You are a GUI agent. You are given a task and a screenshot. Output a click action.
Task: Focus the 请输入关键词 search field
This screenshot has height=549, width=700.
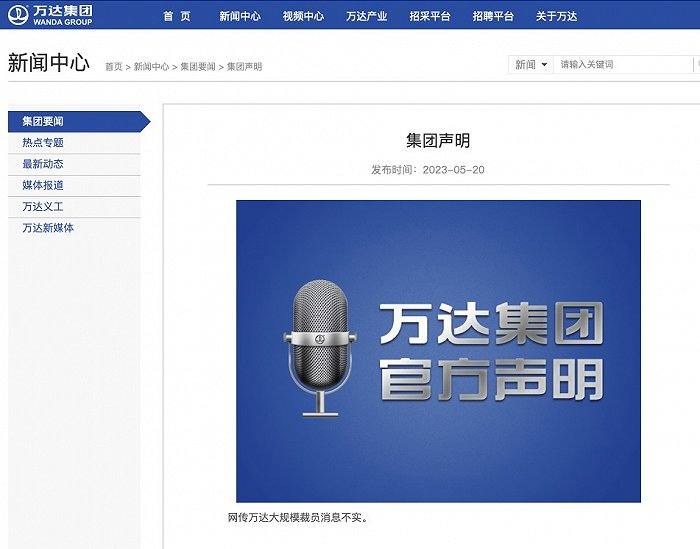pyautogui.click(x=623, y=65)
